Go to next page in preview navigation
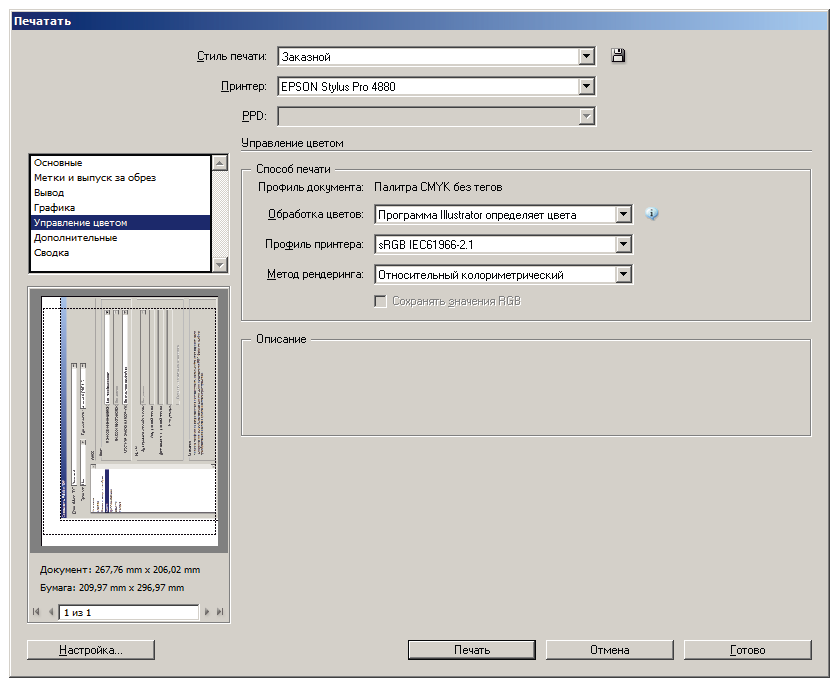 (207, 611)
